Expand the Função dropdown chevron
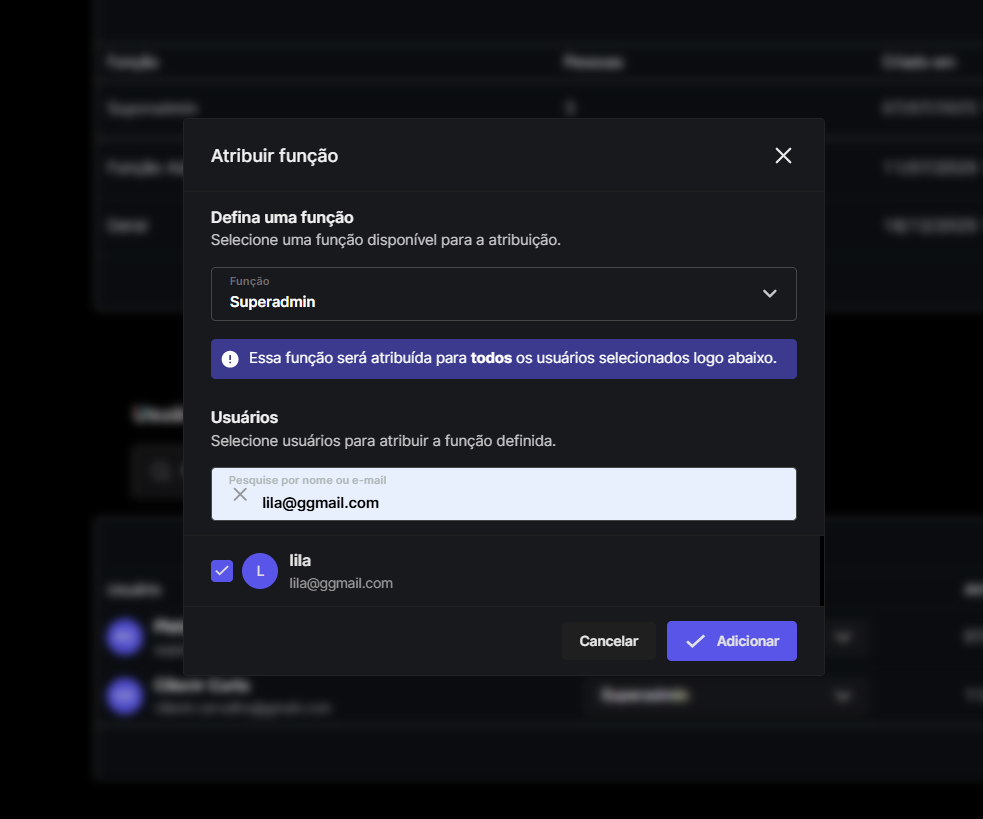Screen dimensions: 983x819 769,293
